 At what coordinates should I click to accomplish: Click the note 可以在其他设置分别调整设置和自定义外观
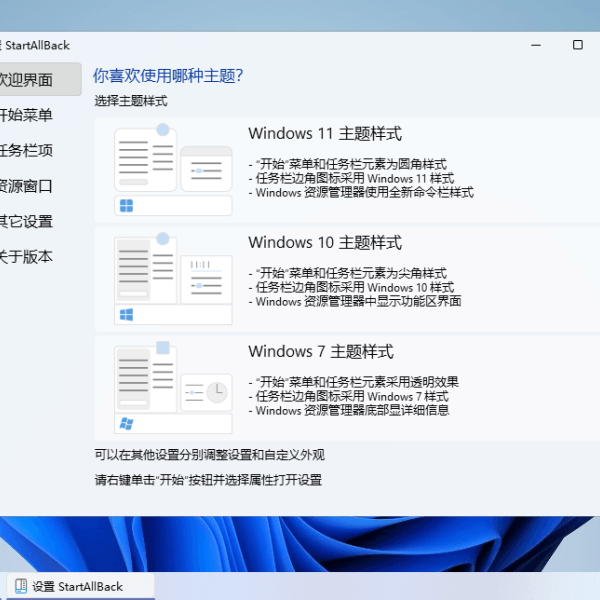[210, 455]
